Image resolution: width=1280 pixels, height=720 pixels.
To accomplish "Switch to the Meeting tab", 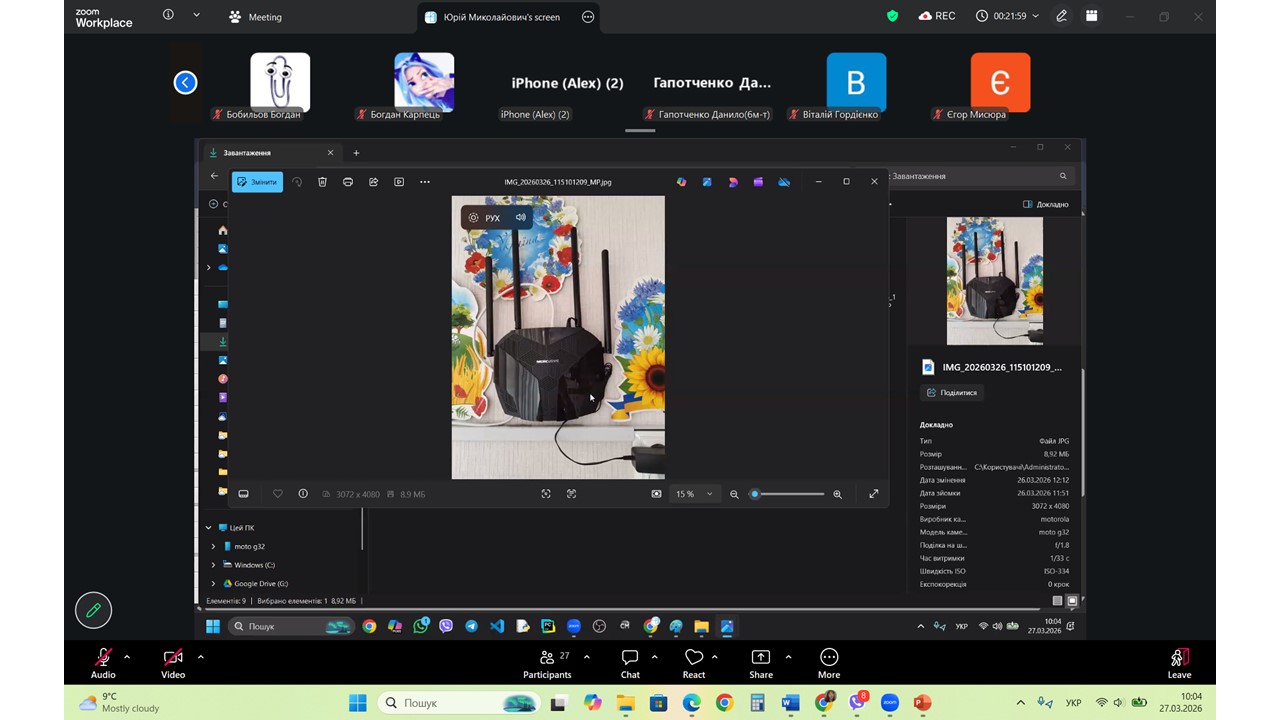I will 256,17.
